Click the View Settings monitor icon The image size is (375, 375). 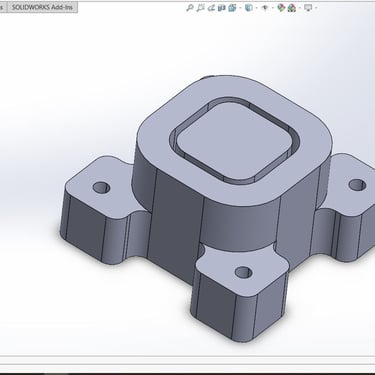[308, 8]
